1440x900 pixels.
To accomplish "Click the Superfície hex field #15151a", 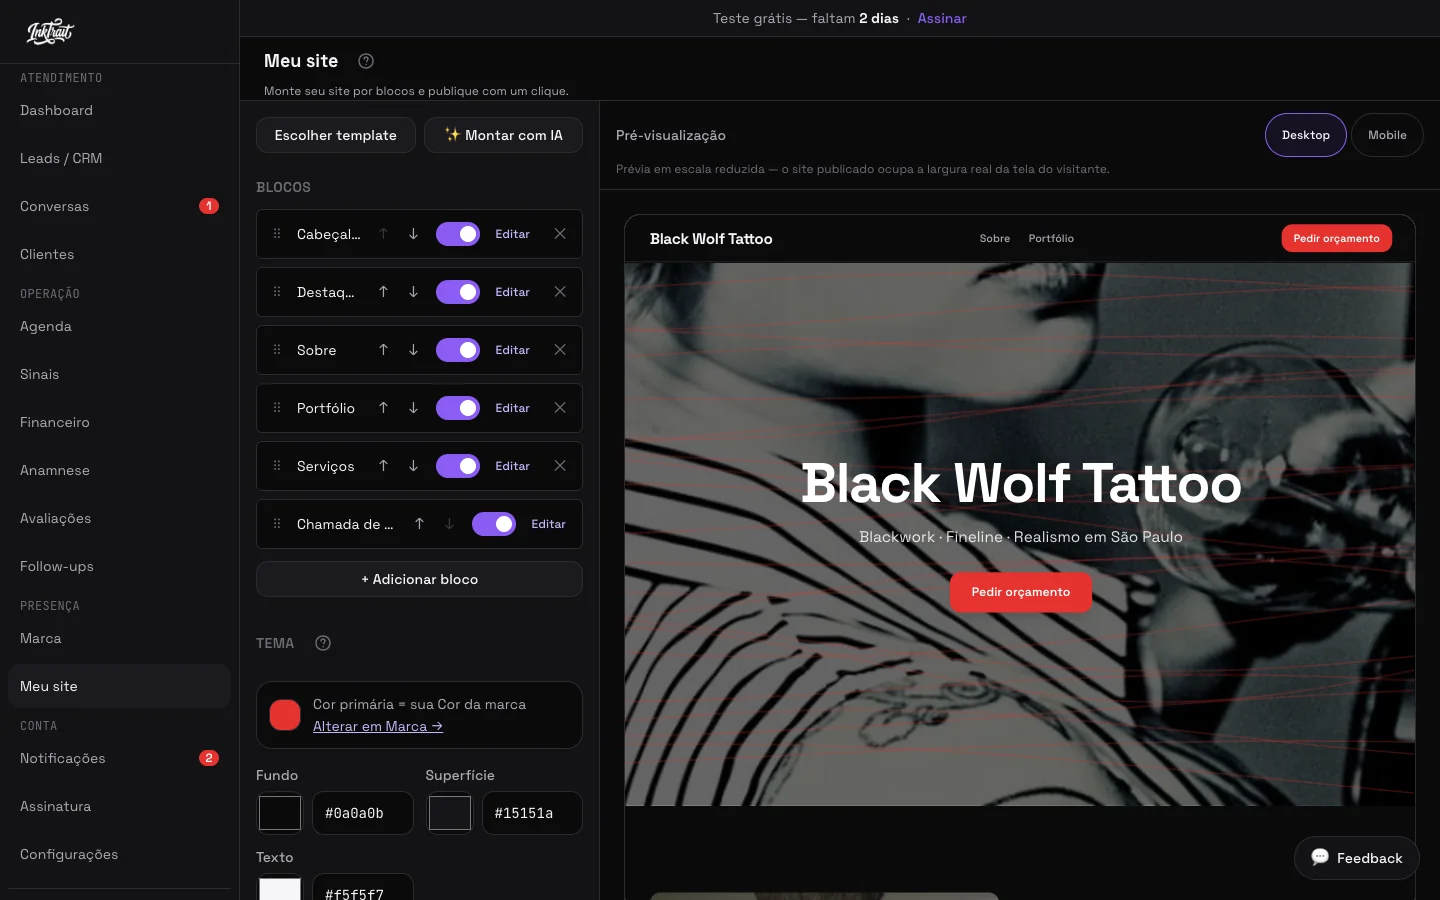I will coord(532,813).
